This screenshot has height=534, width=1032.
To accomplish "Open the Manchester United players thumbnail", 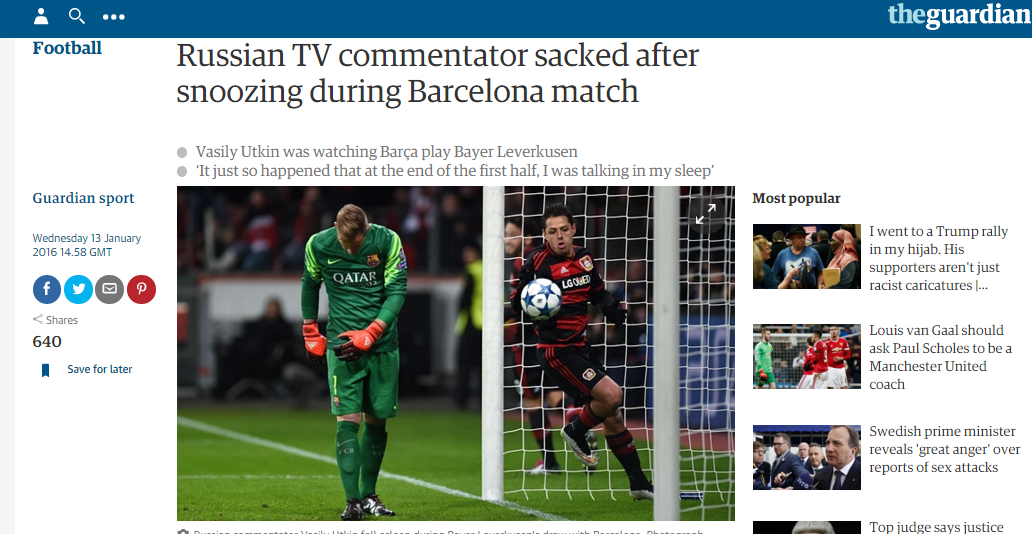I will tap(807, 356).
